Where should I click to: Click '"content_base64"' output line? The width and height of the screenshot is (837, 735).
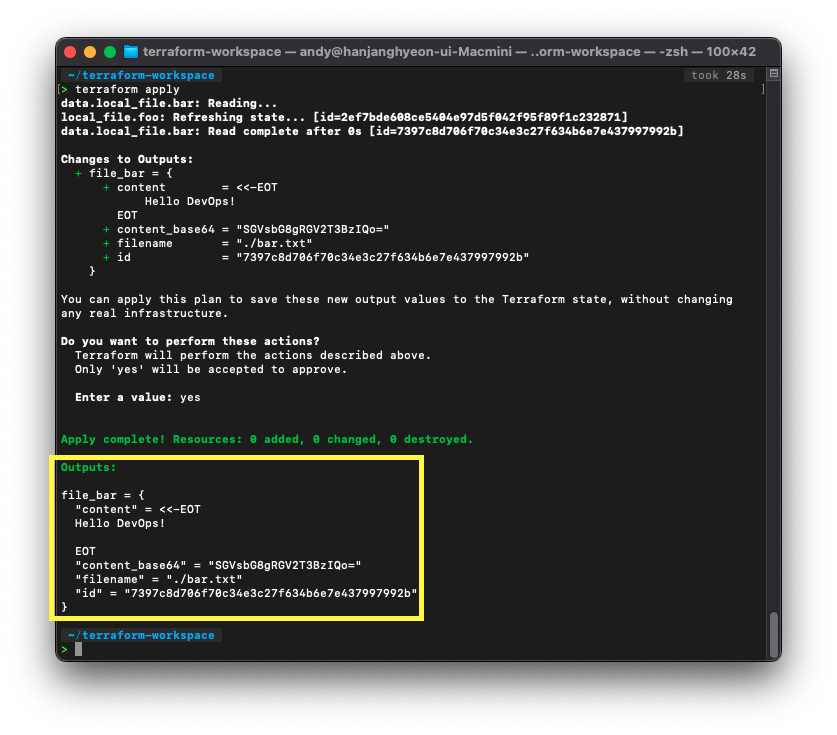click(218, 565)
